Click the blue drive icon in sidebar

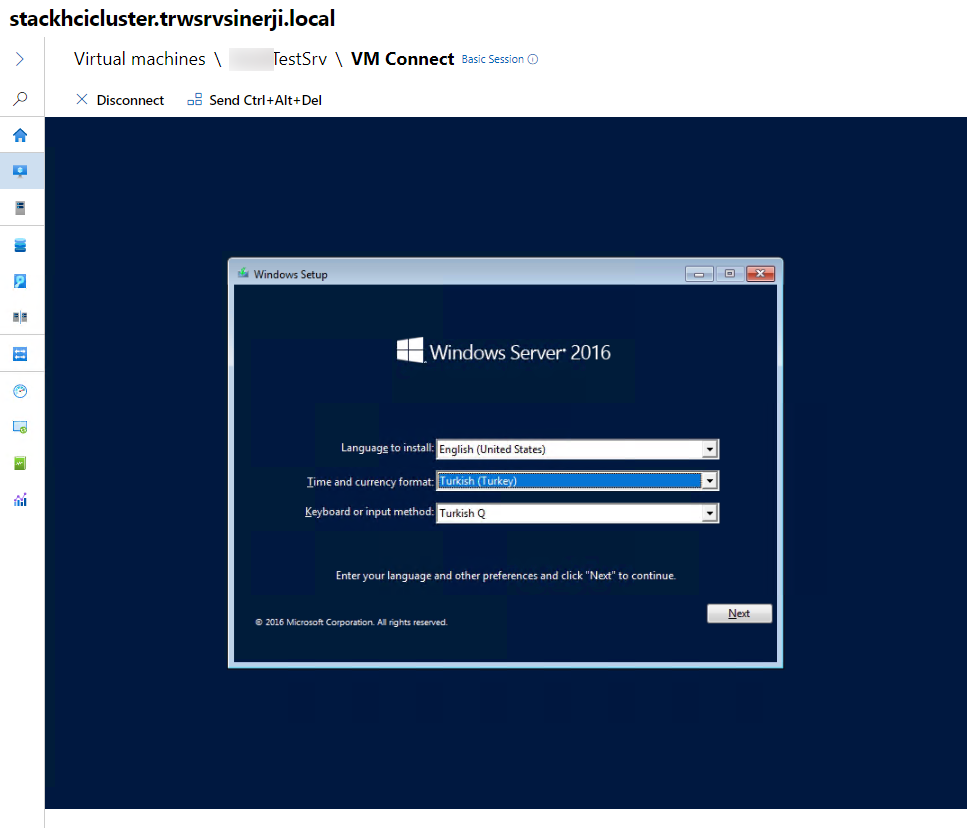tap(20, 281)
